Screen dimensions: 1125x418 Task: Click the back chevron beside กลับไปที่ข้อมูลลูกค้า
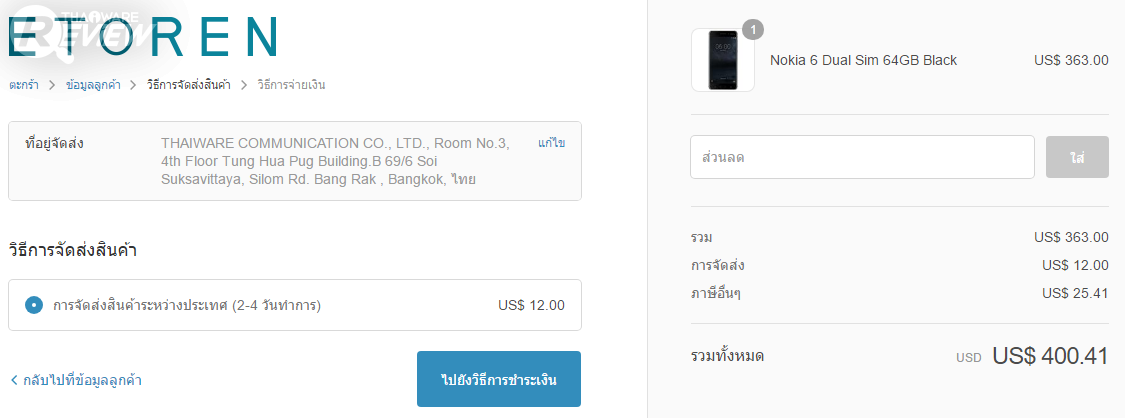(x=14, y=380)
